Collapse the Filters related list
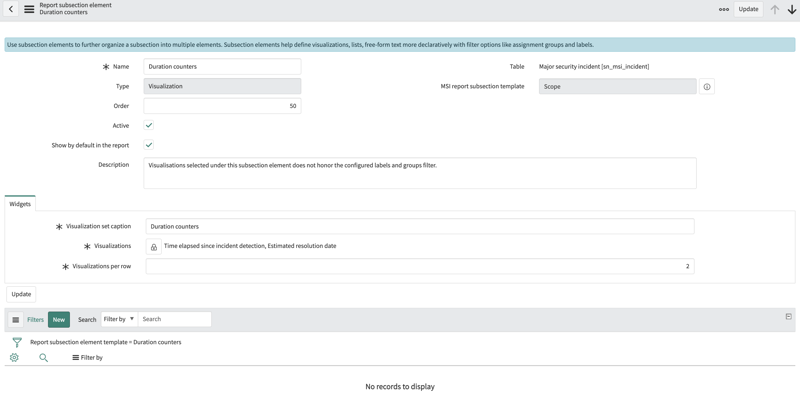Image resolution: width=800 pixels, height=395 pixels. coord(789,317)
